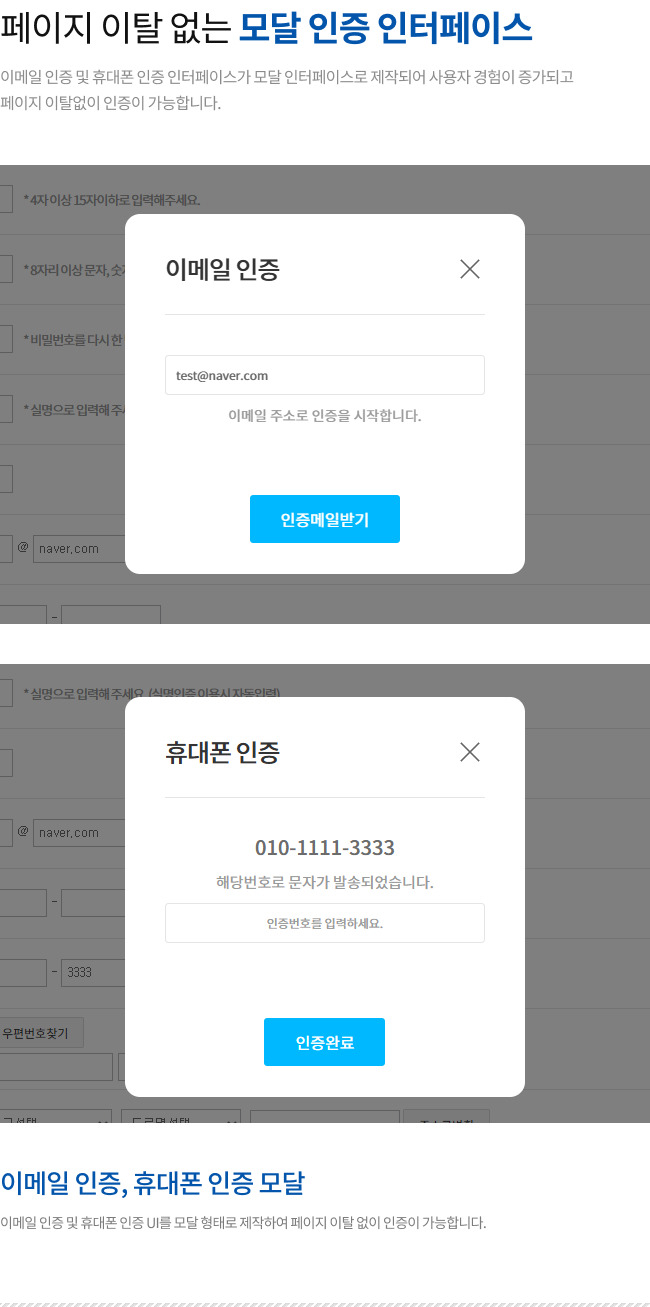
Task: Click the empty field left of 3333
Action: (x=23, y=973)
